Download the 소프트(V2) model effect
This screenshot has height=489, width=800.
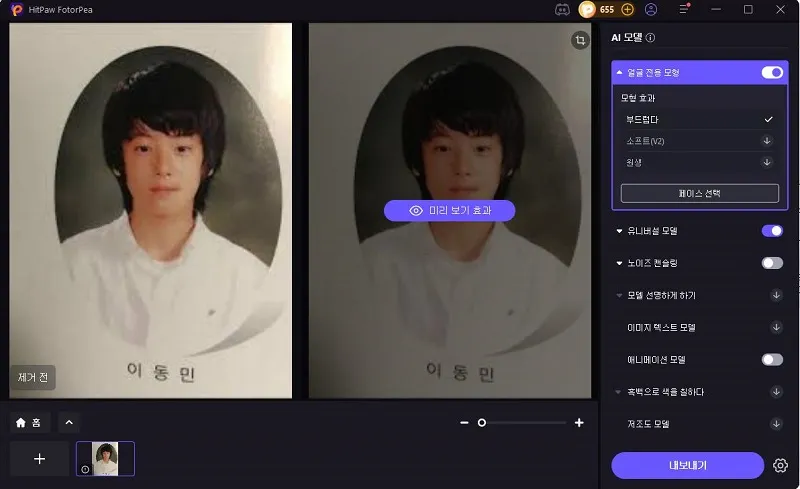click(766, 141)
